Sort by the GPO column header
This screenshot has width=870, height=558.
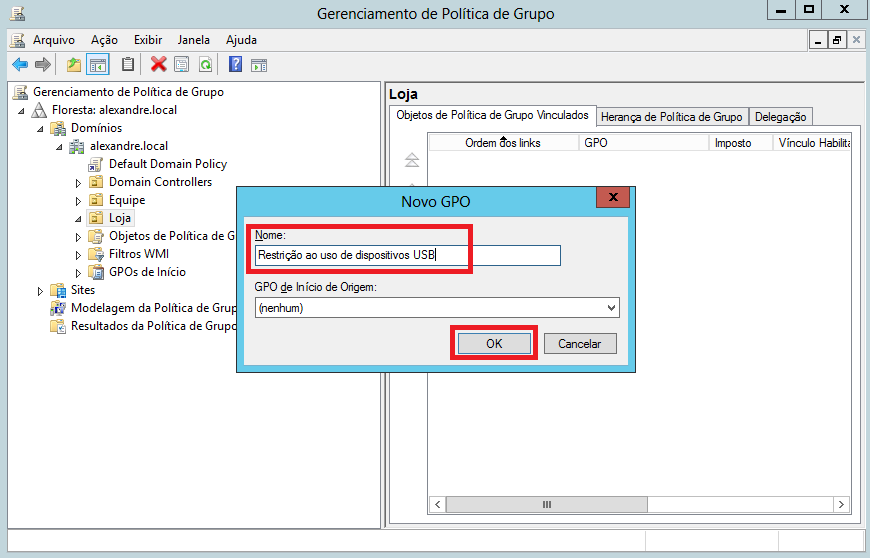[x=644, y=143]
